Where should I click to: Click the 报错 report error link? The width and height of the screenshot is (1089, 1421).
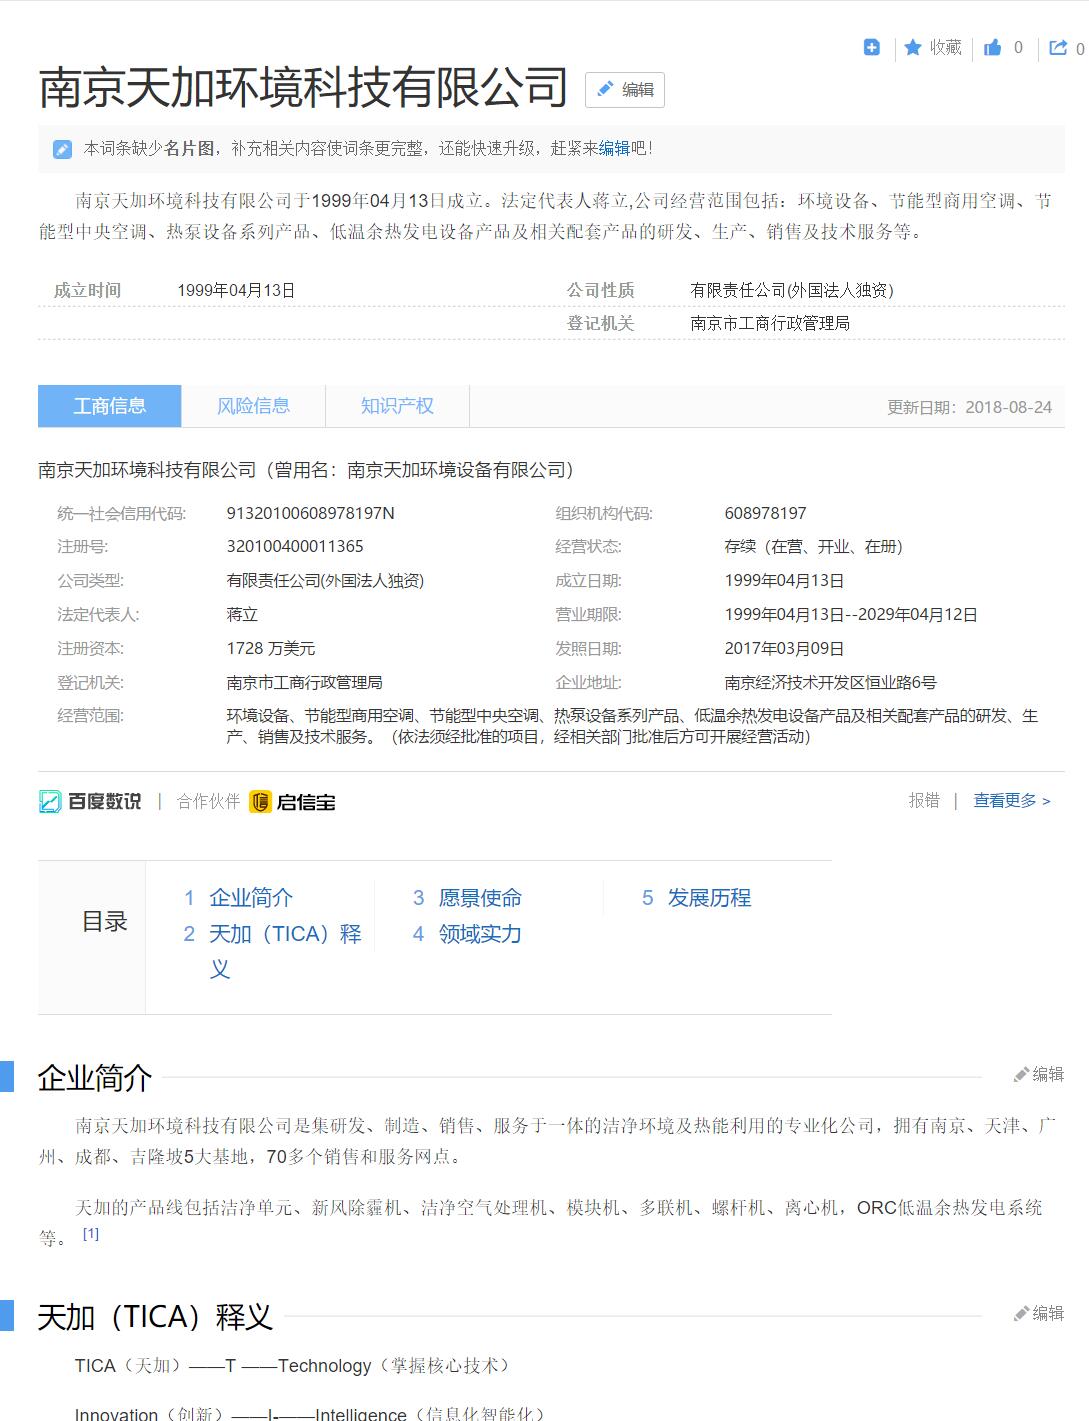coord(924,800)
